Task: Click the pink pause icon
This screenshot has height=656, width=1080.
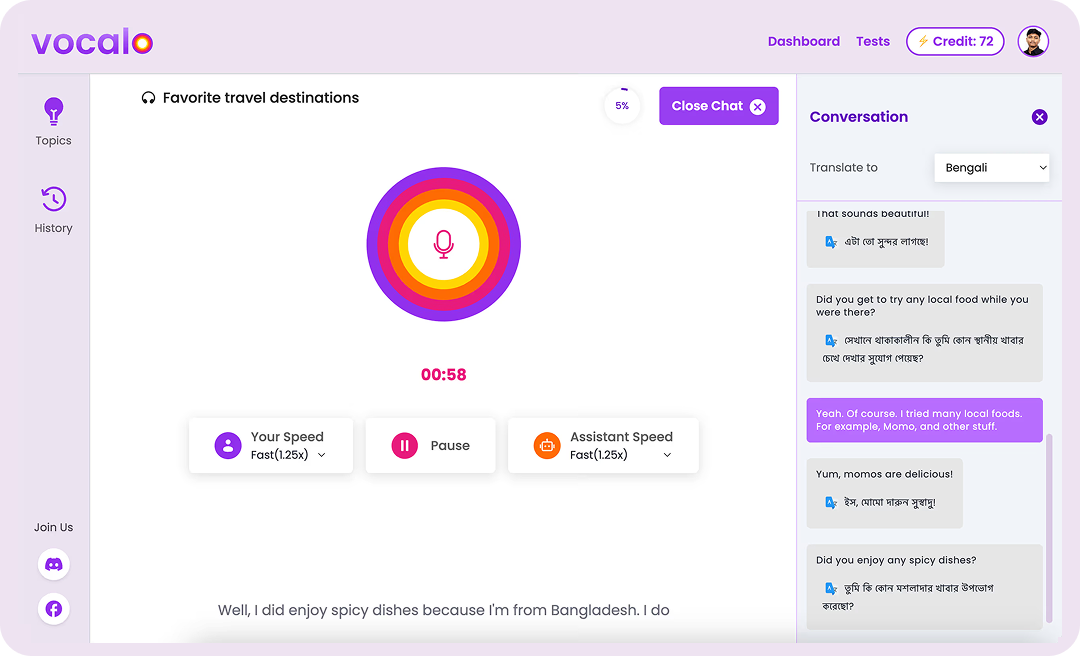Action: 405,445
